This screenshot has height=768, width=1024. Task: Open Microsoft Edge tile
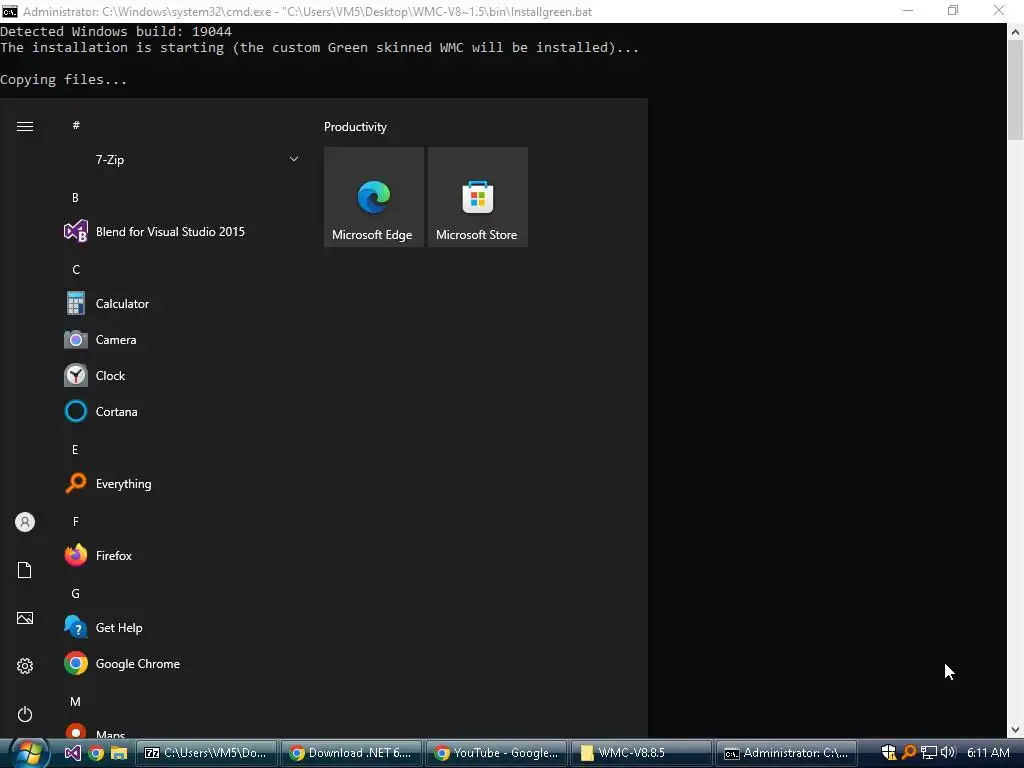pyautogui.click(x=374, y=197)
